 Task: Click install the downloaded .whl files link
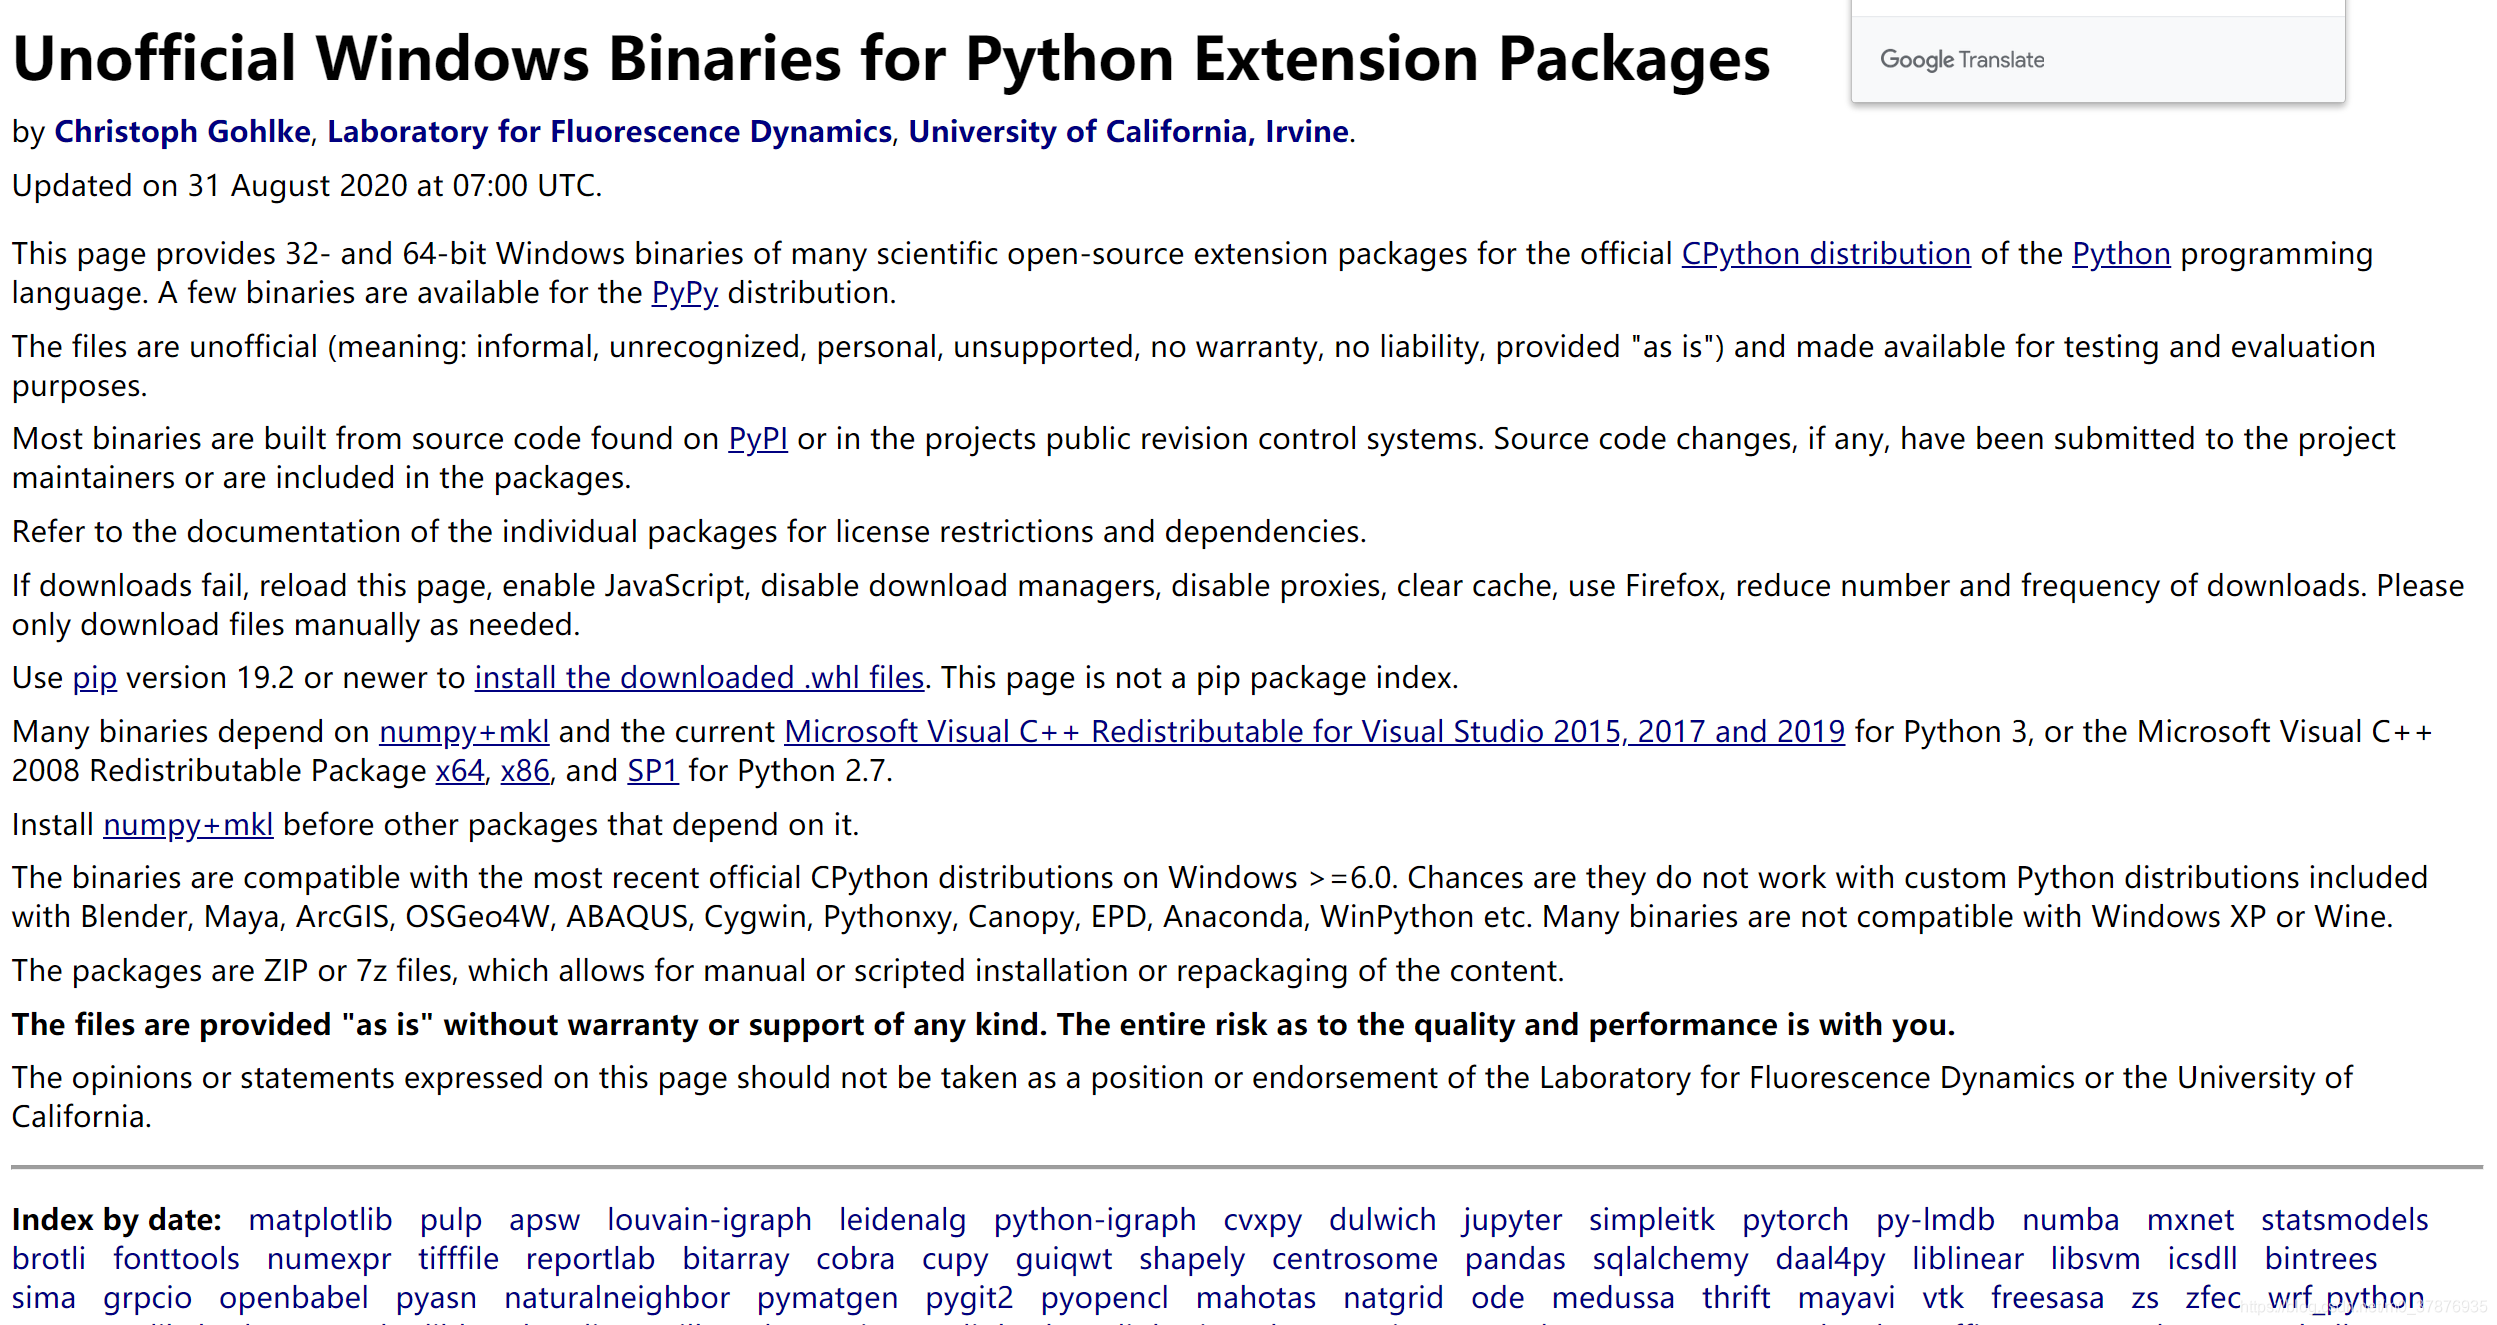pos(699,678)
